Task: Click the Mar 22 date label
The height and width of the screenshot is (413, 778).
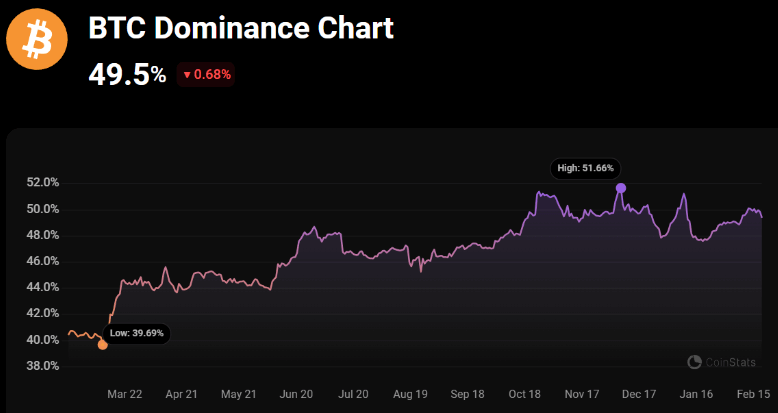Action: click(125, 394)
